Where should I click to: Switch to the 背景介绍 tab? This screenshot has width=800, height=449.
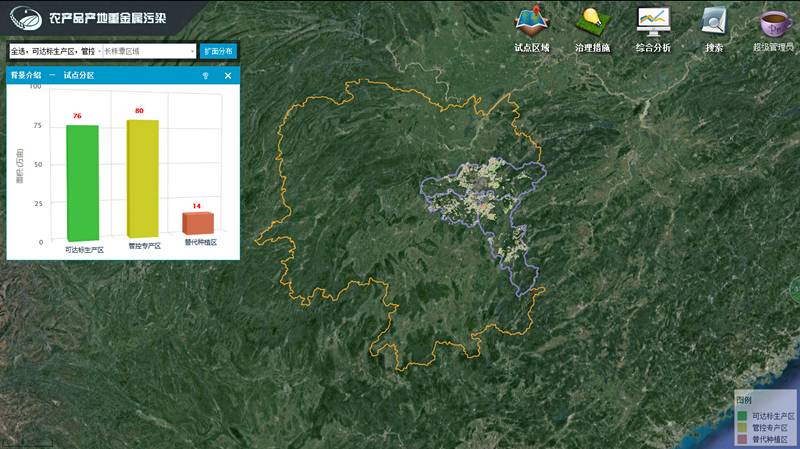[x=26, y=76]
